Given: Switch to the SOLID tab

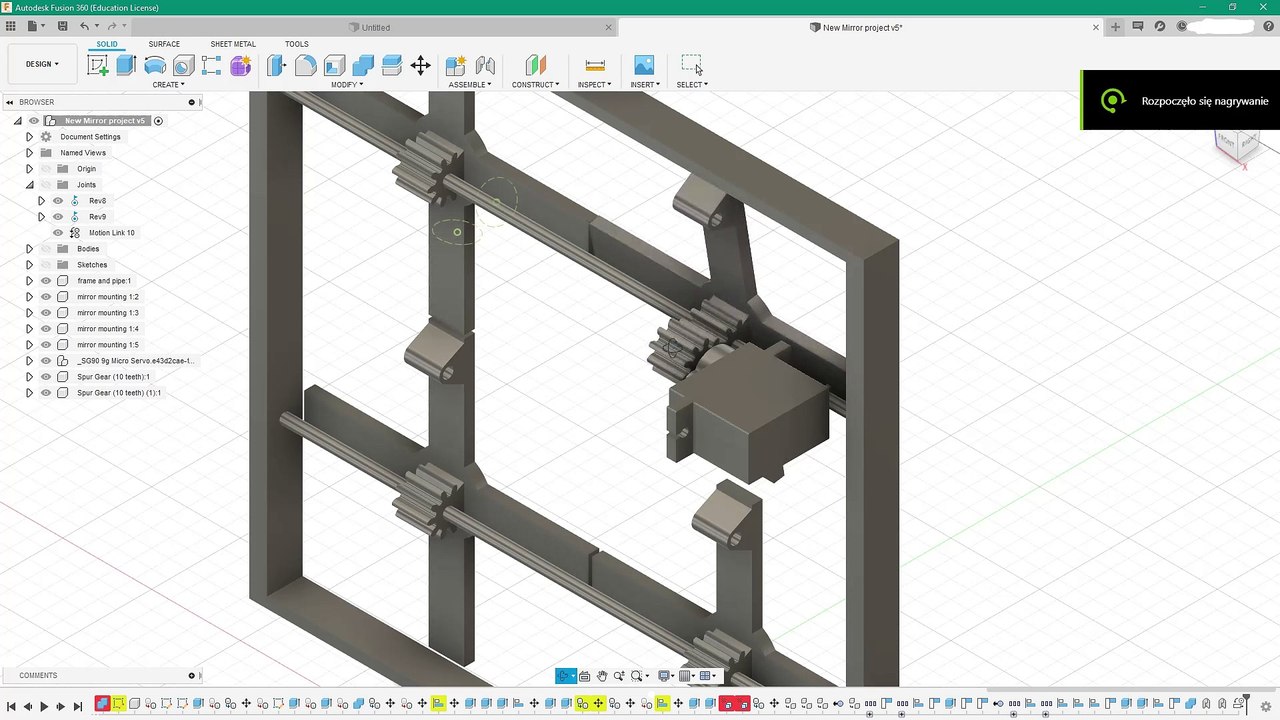Looking at the screenshot, I should coord(107,44).
